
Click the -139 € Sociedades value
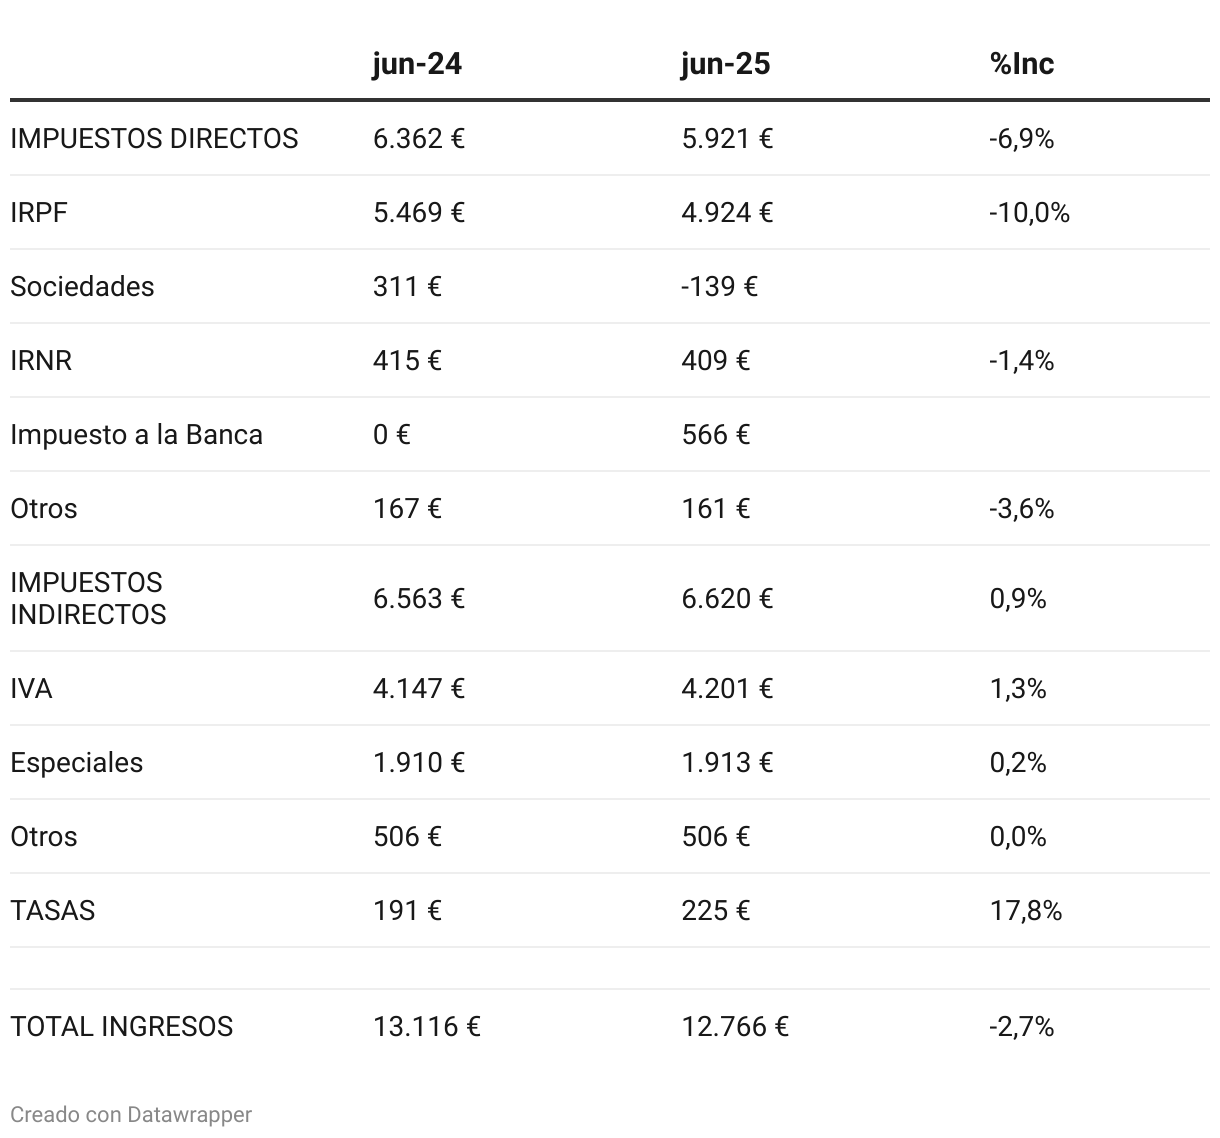click(719, 286)
